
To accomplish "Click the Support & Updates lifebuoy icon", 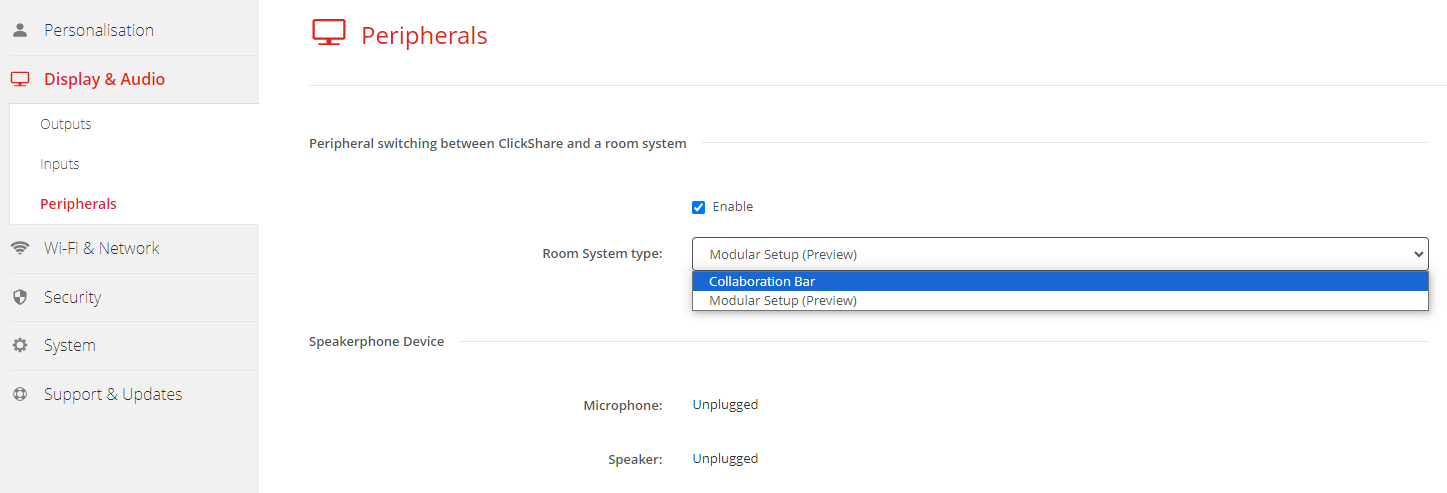I will coord(20,394).
